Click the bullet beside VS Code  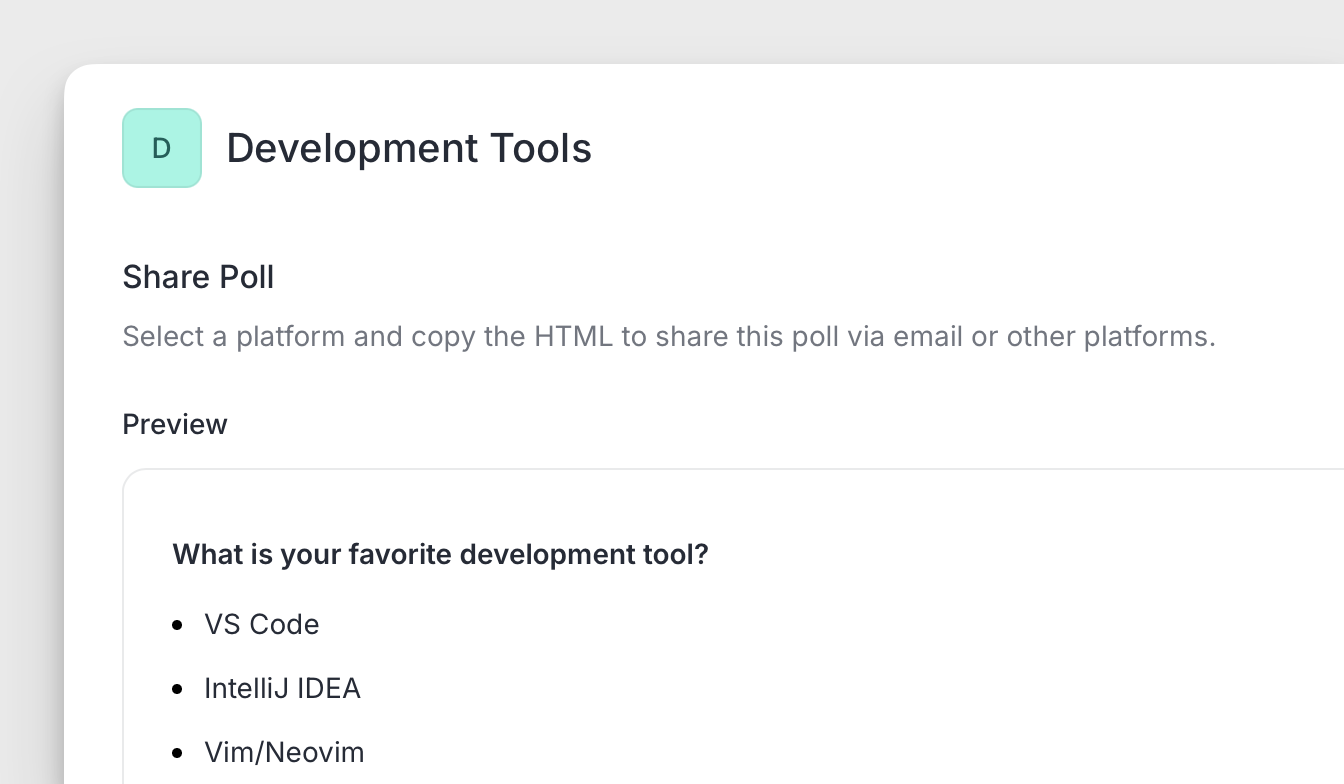178,625
